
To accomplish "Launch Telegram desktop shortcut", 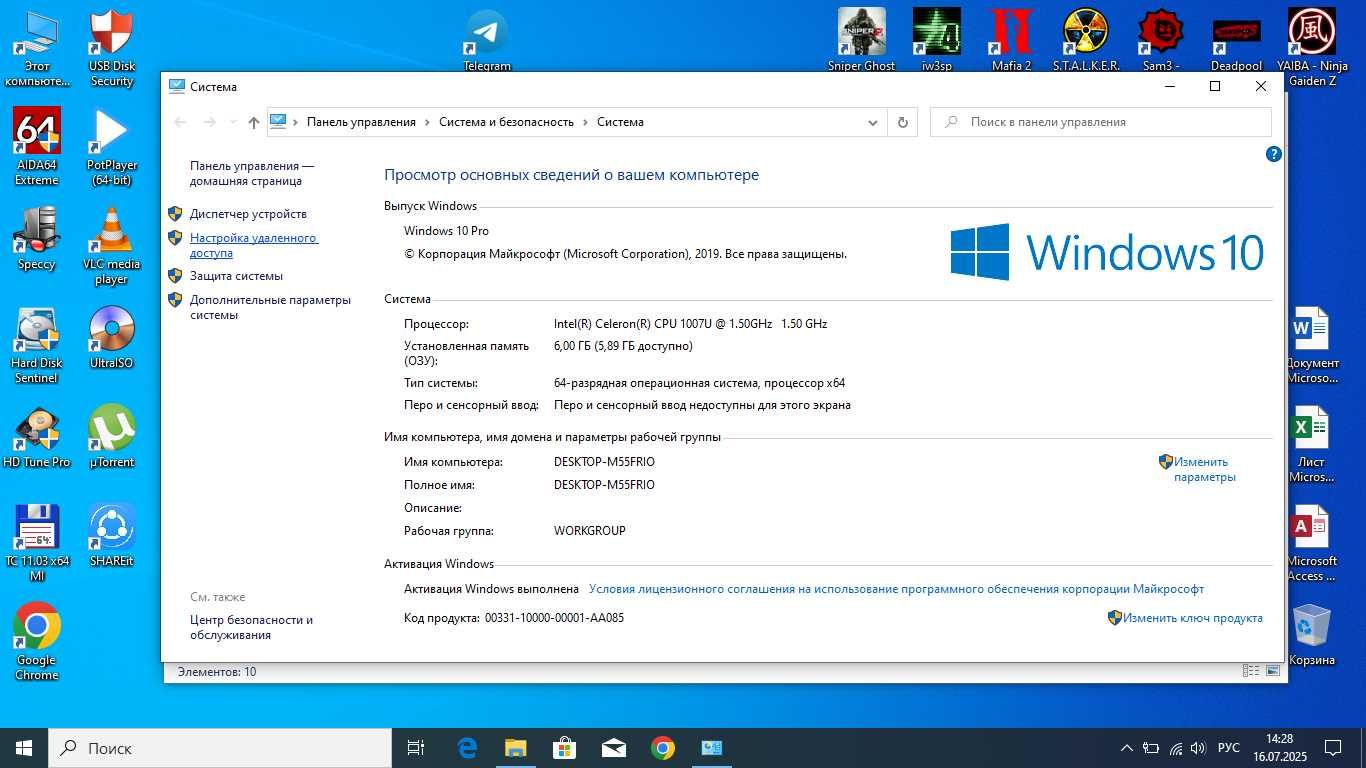I will tap(487, 40).
